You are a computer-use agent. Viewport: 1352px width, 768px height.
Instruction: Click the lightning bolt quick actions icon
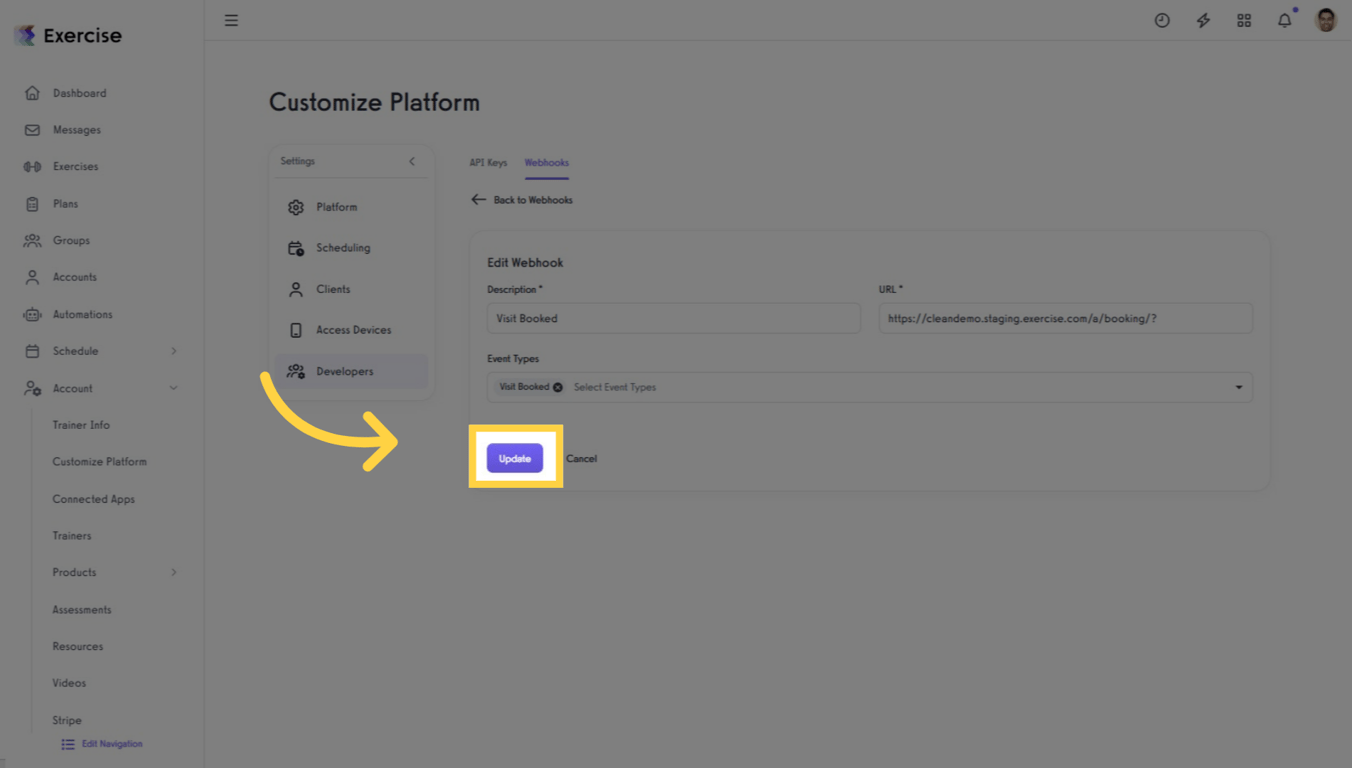[x=1203, y=20]
